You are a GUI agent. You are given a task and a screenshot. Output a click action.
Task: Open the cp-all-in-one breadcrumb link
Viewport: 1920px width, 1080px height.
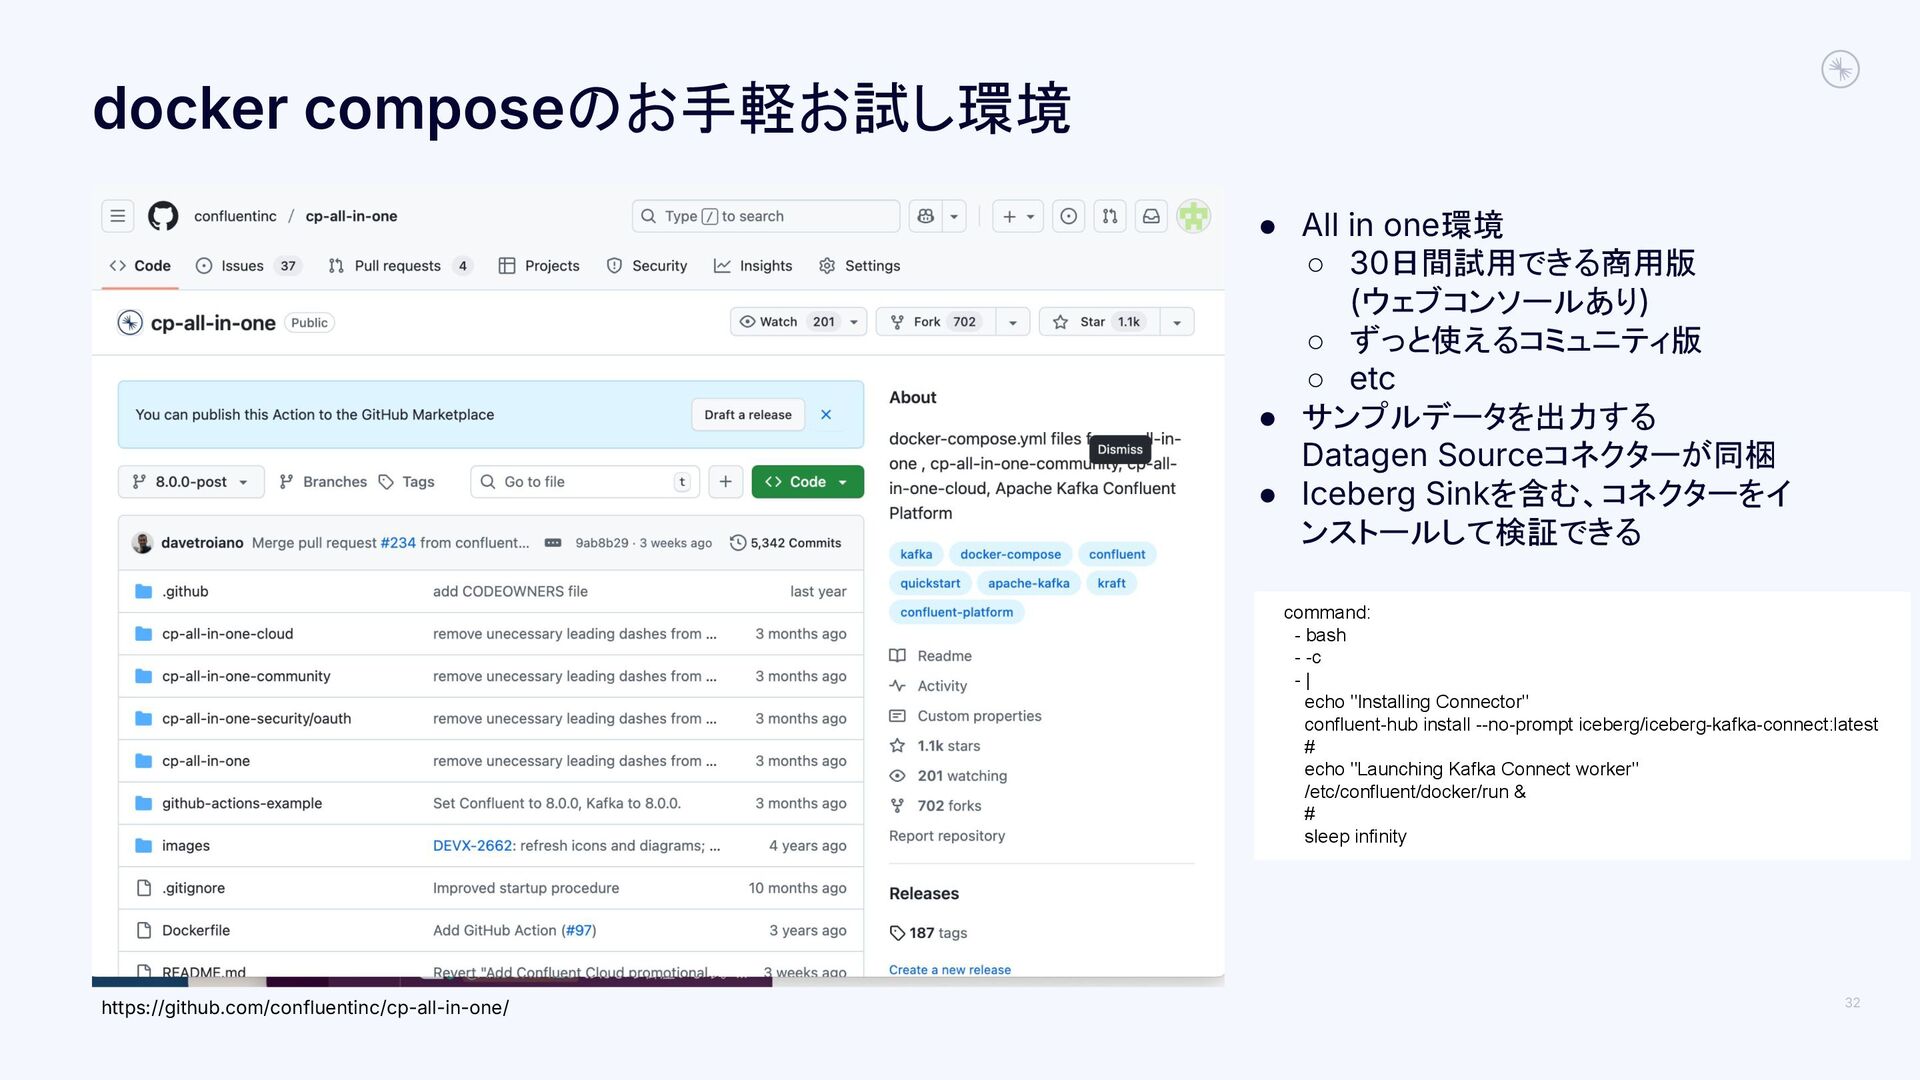click(351, 216)
